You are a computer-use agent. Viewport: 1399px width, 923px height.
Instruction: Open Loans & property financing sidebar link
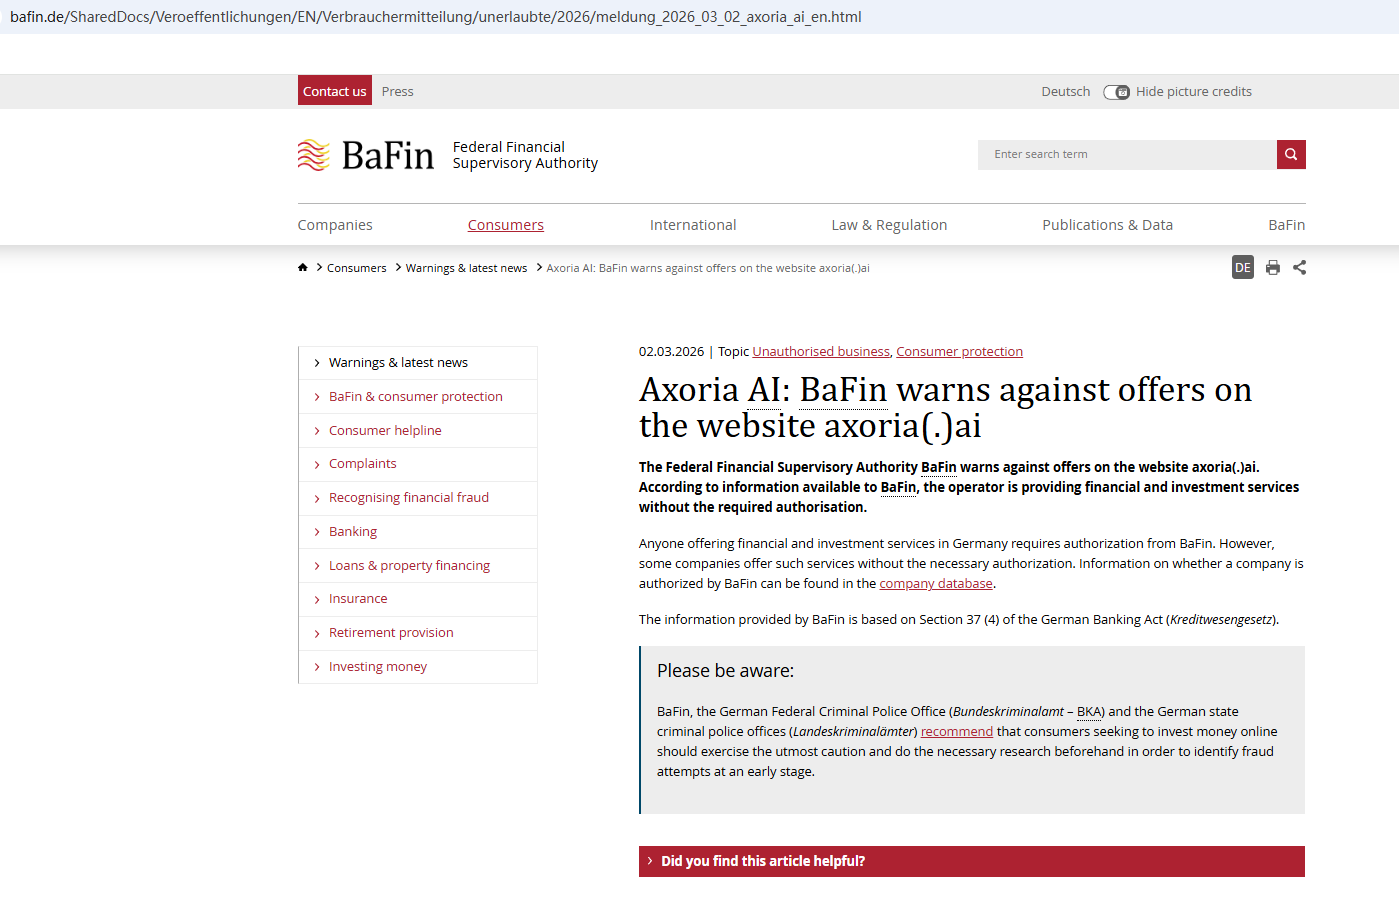click(410, 566)
